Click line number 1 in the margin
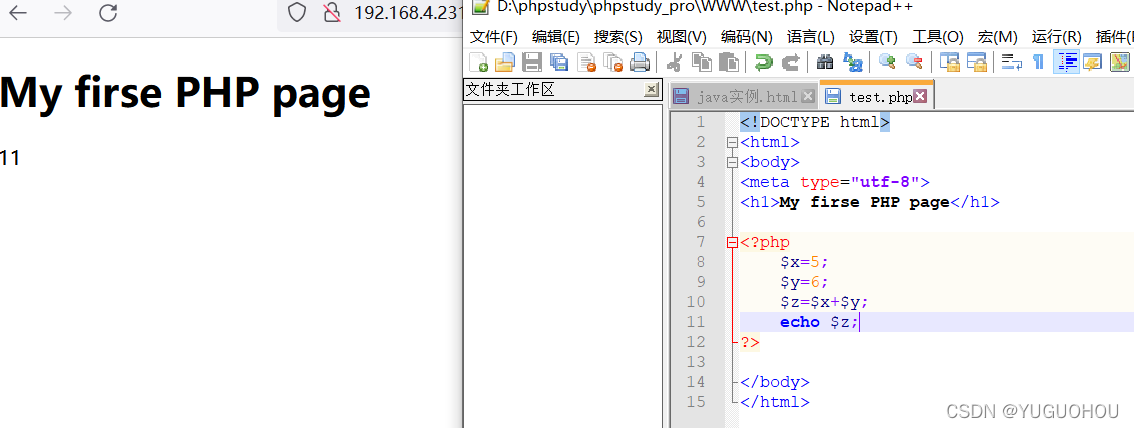This screenshot has width=1134, height=428. coord(699,122)
